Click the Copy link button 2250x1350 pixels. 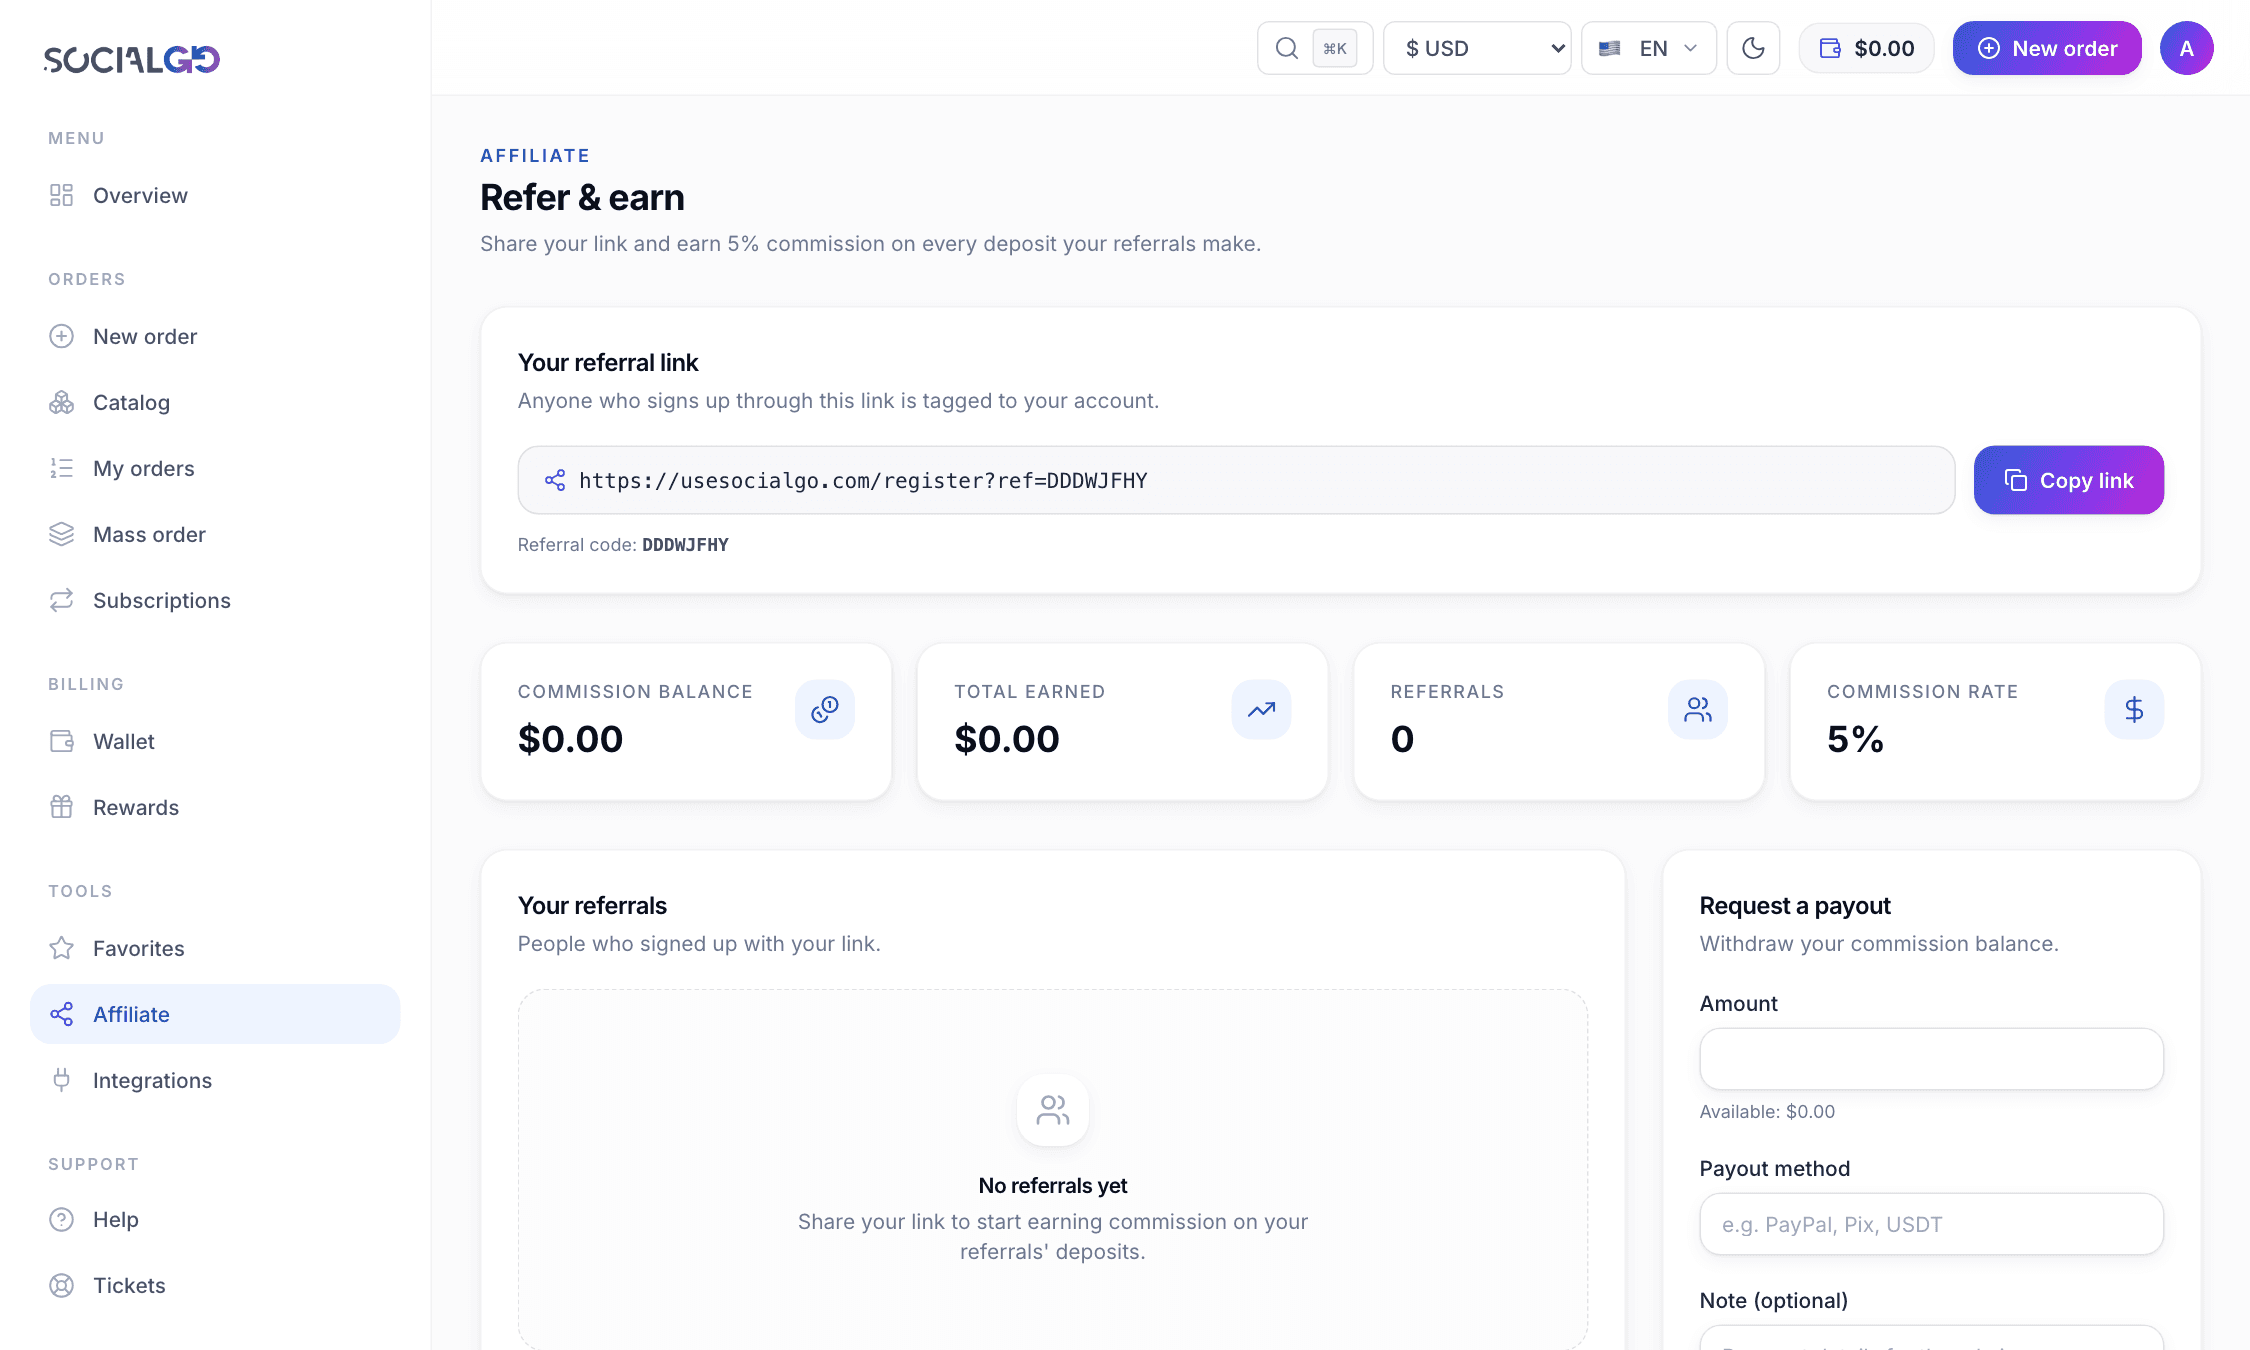[x=2069, y=480]
